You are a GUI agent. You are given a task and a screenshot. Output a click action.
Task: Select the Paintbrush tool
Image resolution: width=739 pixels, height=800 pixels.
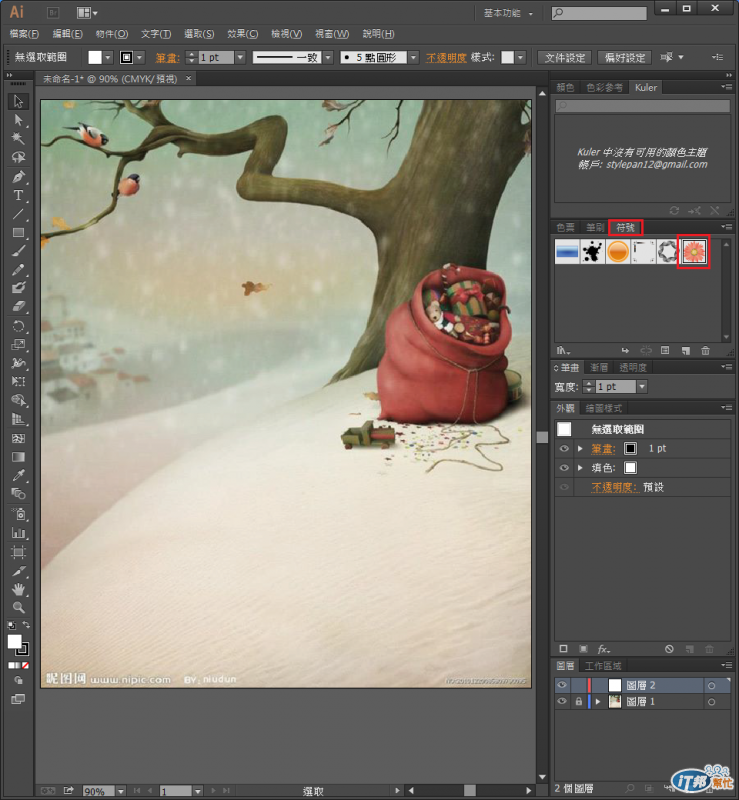click(x=18, y=251)
